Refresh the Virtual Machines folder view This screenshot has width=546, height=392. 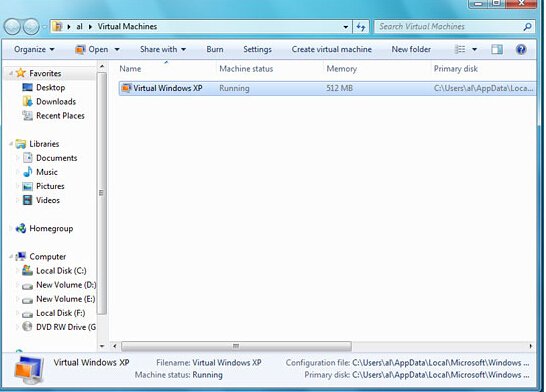coord(361,27)
